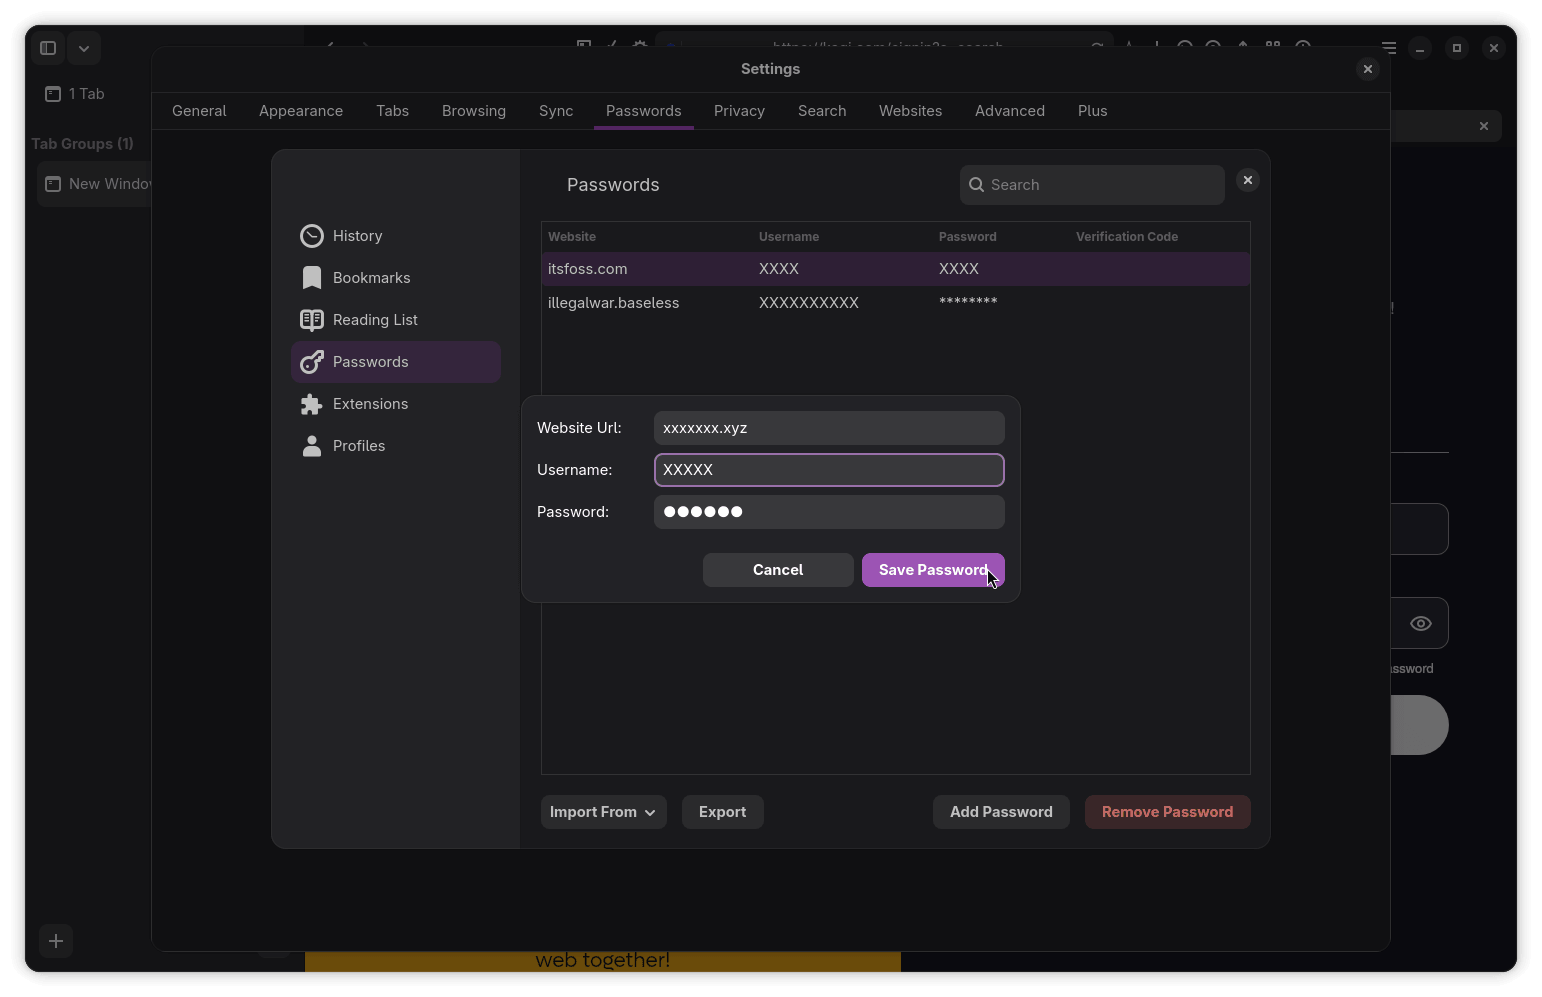The width and height of the screenshot is (1542, 997).
Task: Click Cancel in the add password dialog
Action: pos(778,570)
